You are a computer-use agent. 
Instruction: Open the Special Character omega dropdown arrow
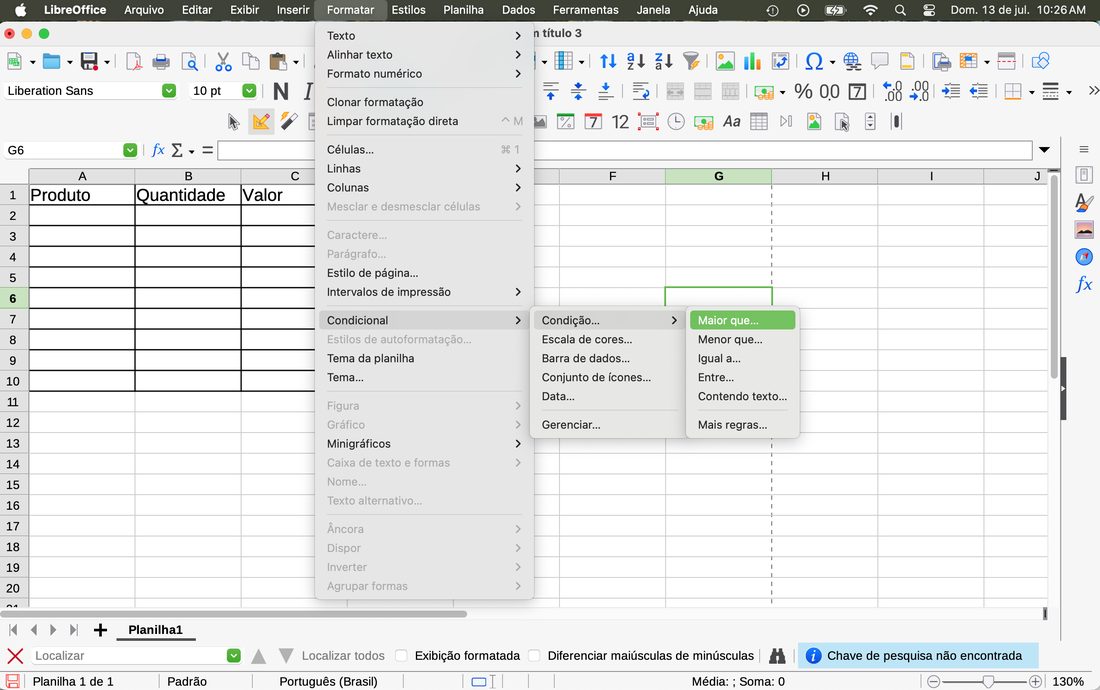[833, 62]
